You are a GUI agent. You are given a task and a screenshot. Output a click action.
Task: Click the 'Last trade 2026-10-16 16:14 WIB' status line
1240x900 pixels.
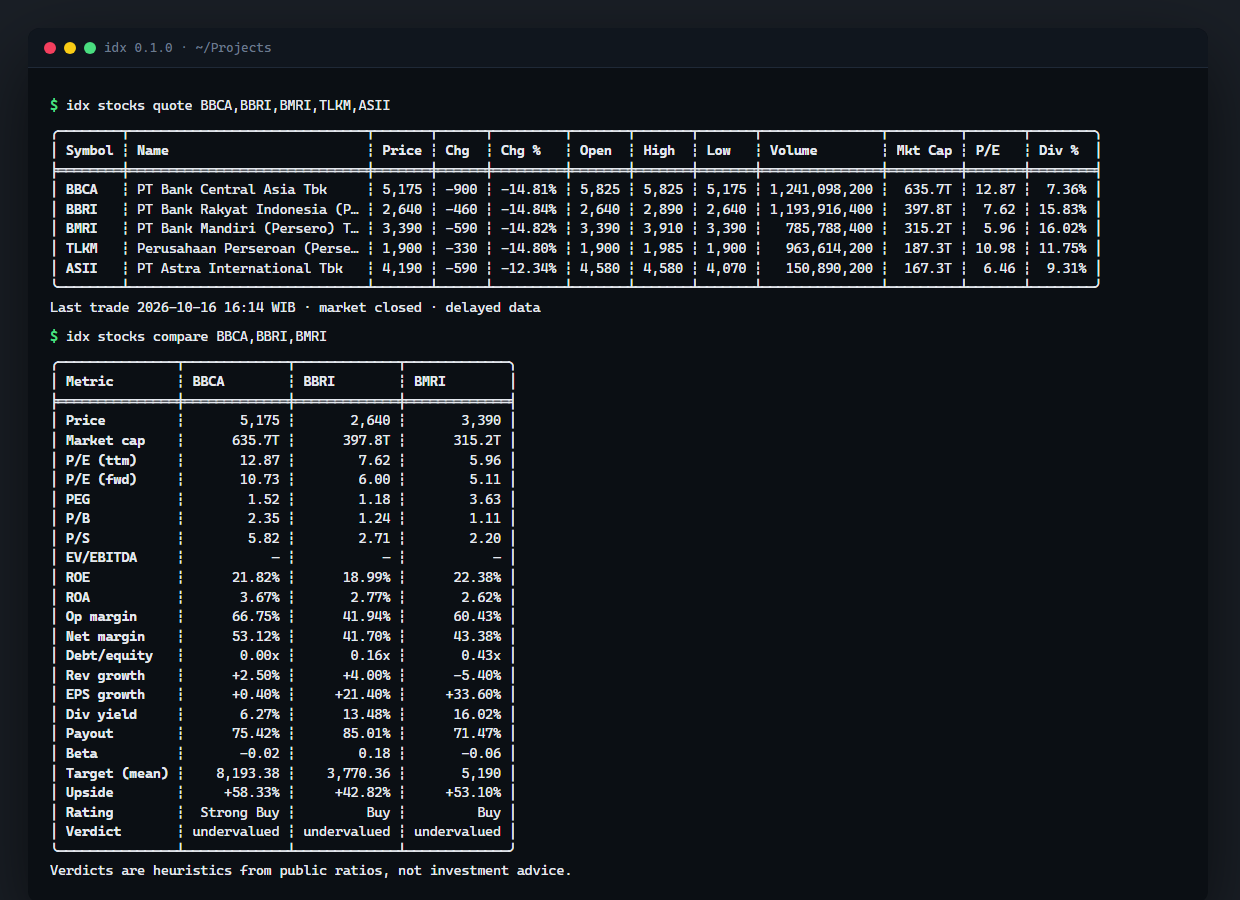point(295,308)
